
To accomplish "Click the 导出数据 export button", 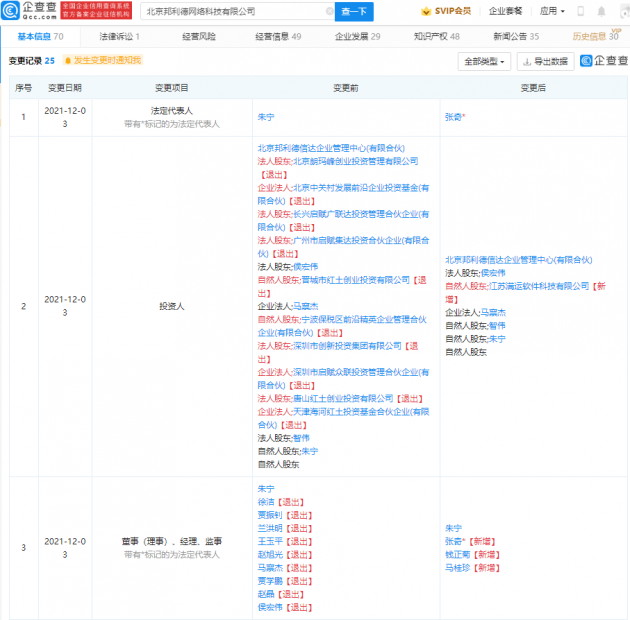I will click(x=545, y=61).
